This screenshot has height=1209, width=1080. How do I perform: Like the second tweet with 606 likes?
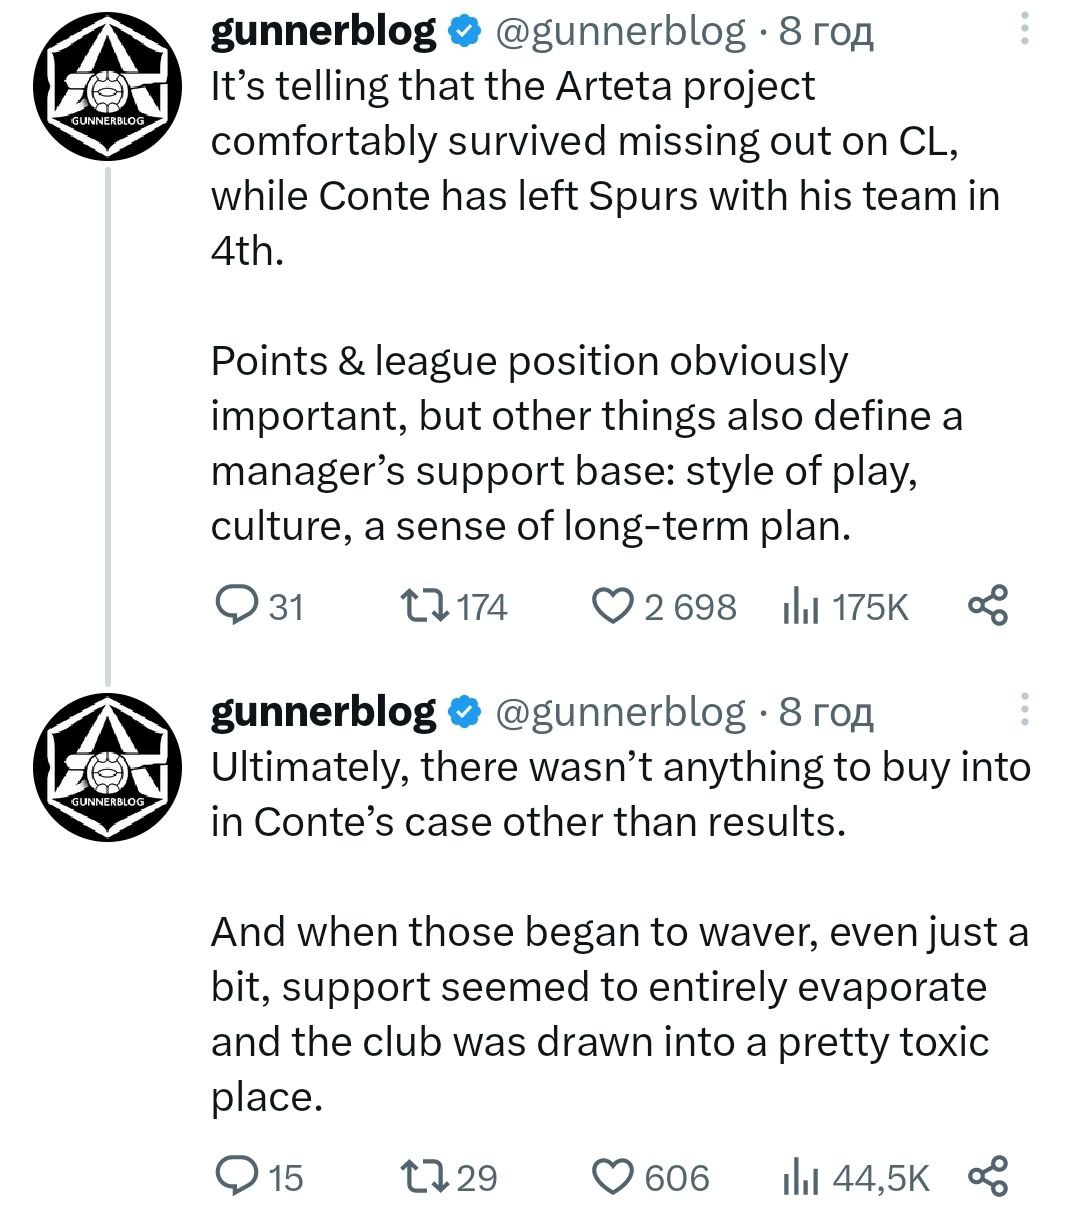click(613, 1177)
